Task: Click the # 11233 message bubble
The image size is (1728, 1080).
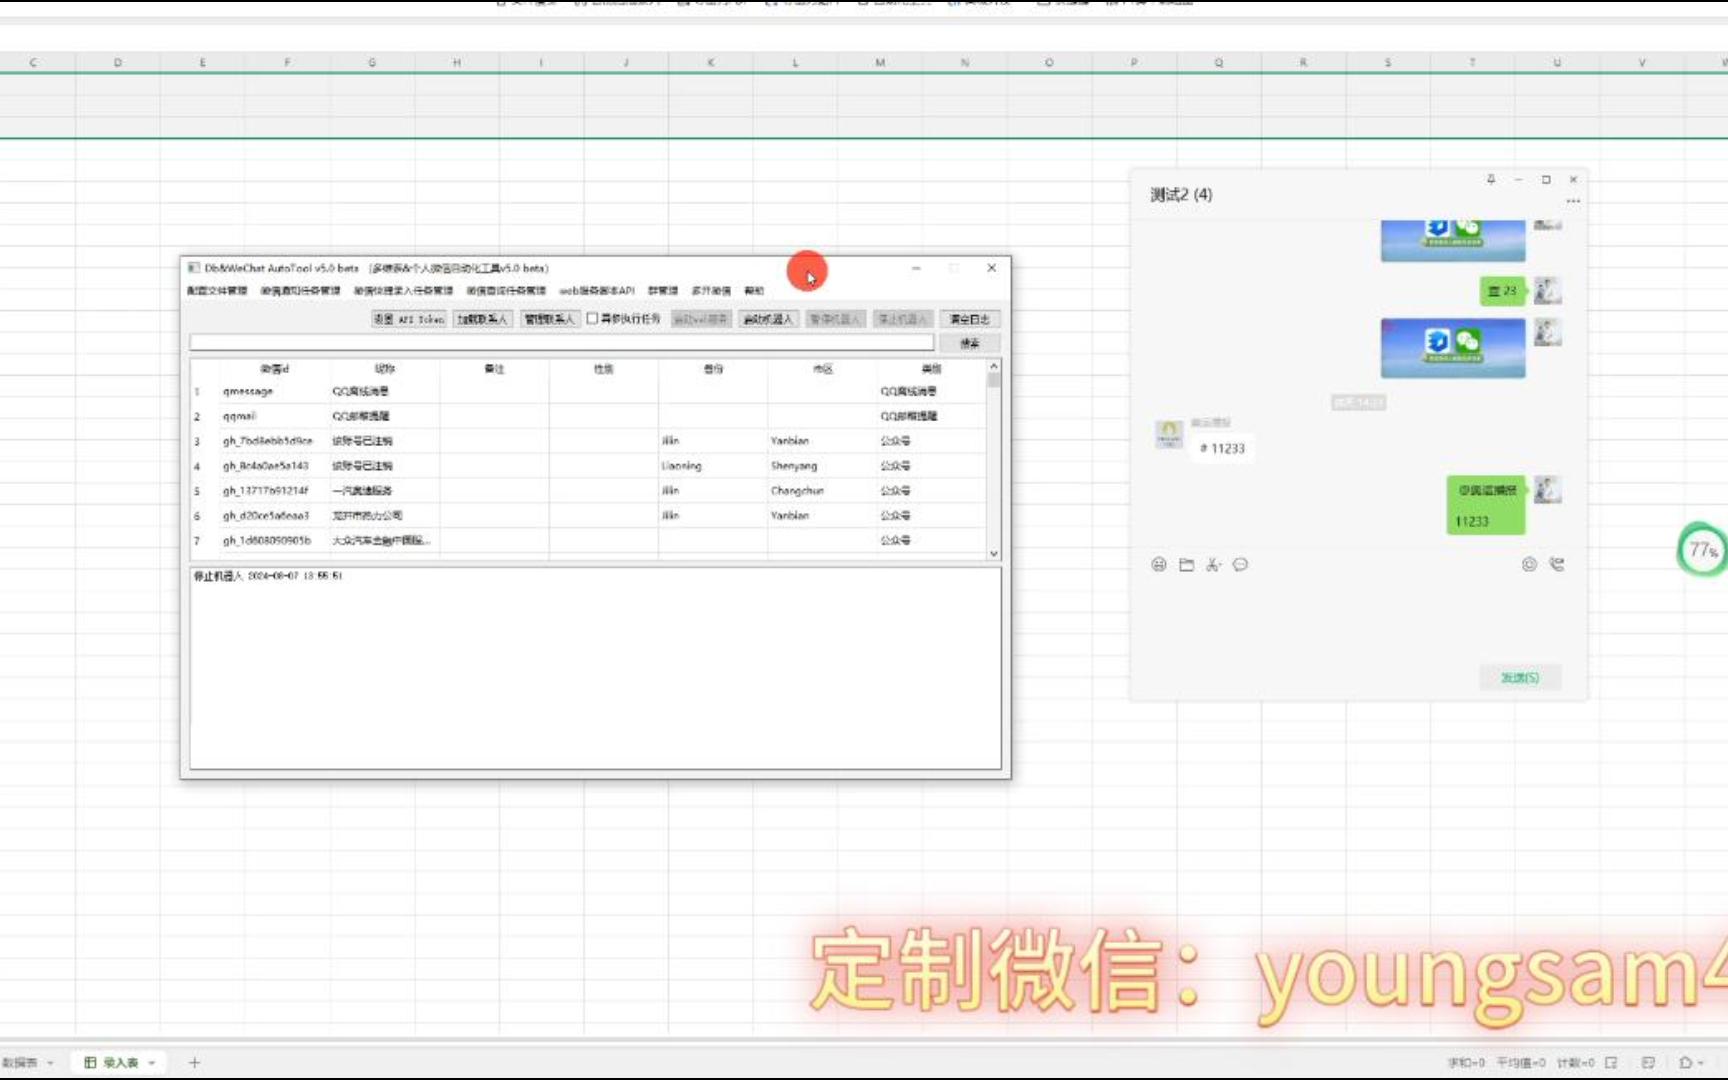Action: coord(1222,448)
